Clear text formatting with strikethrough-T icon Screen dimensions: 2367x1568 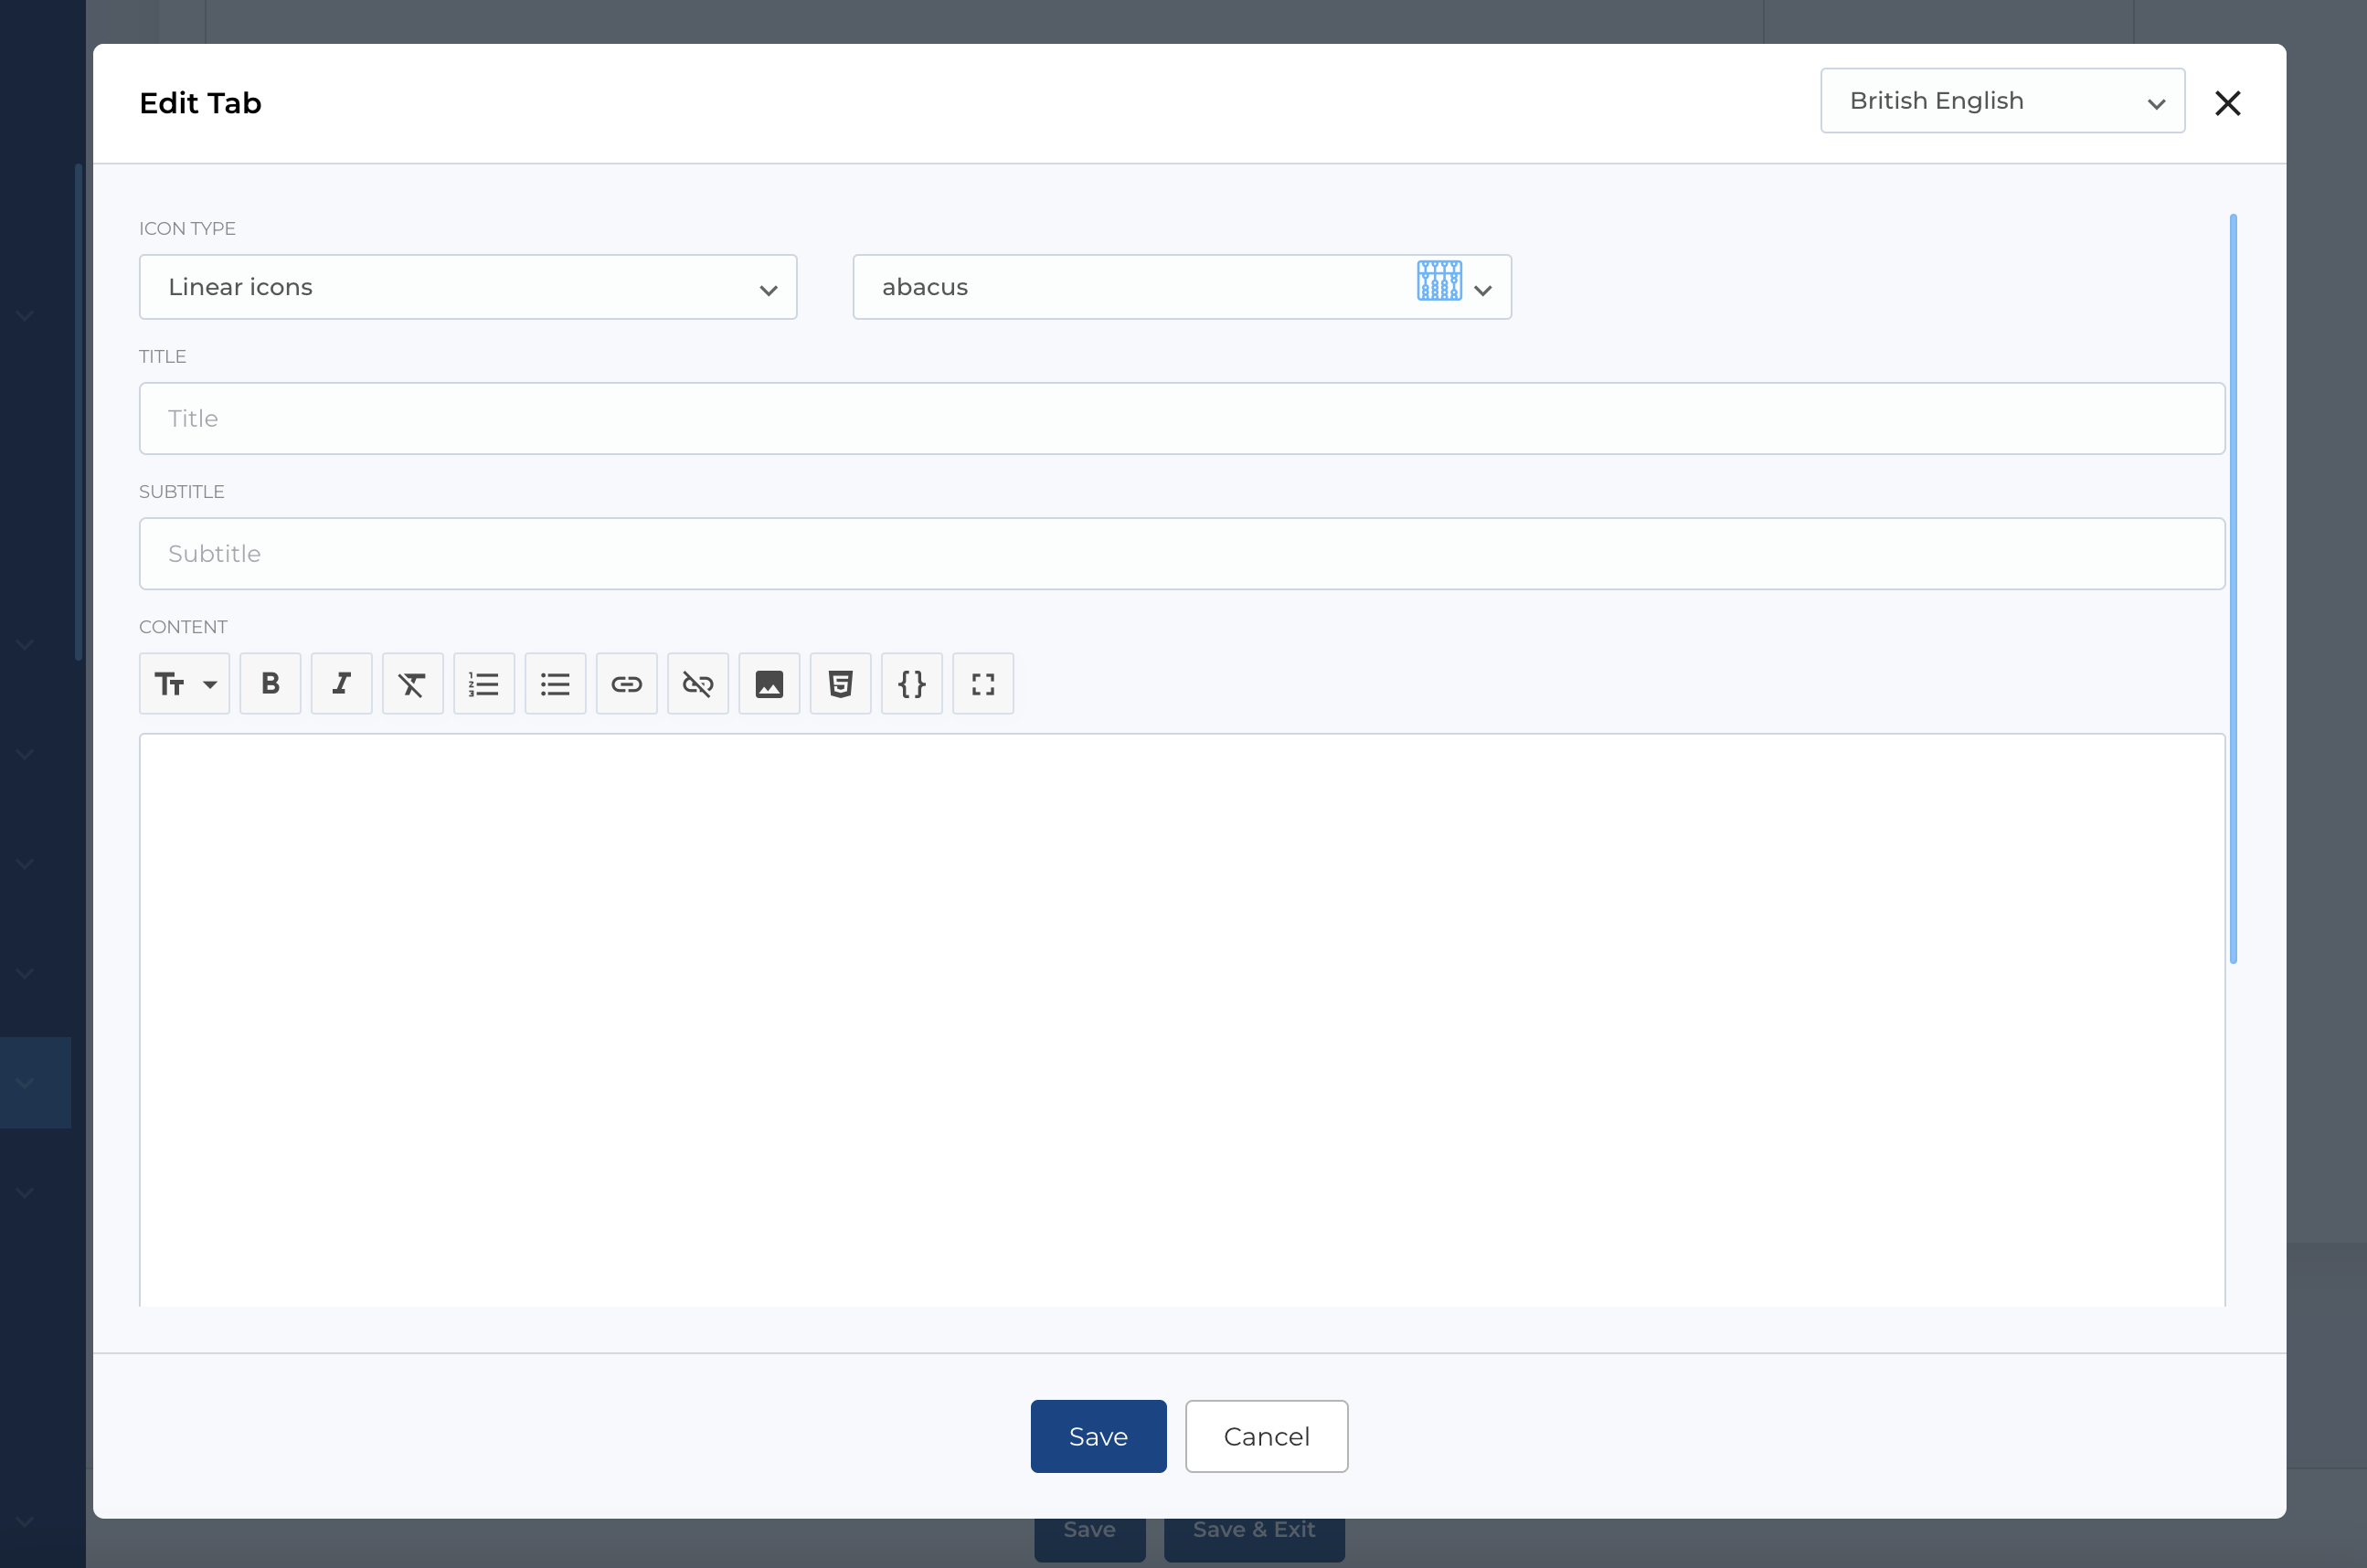coord(412,684)
